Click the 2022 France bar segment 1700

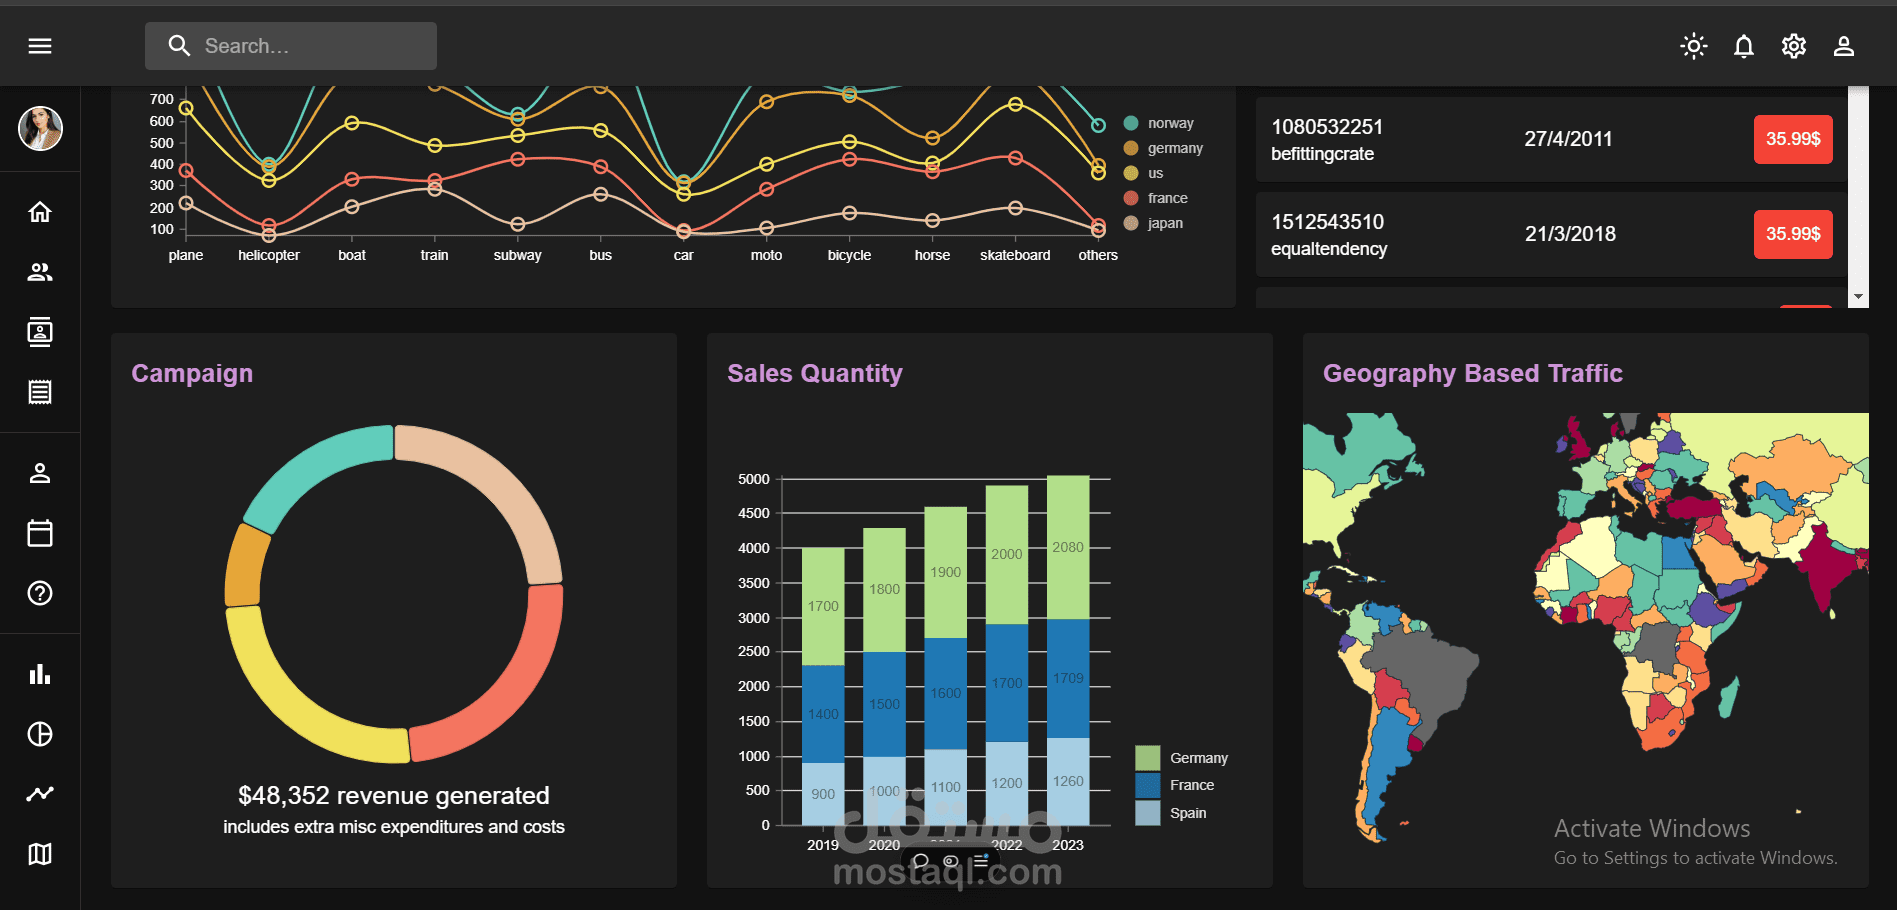click(1007, 683)
